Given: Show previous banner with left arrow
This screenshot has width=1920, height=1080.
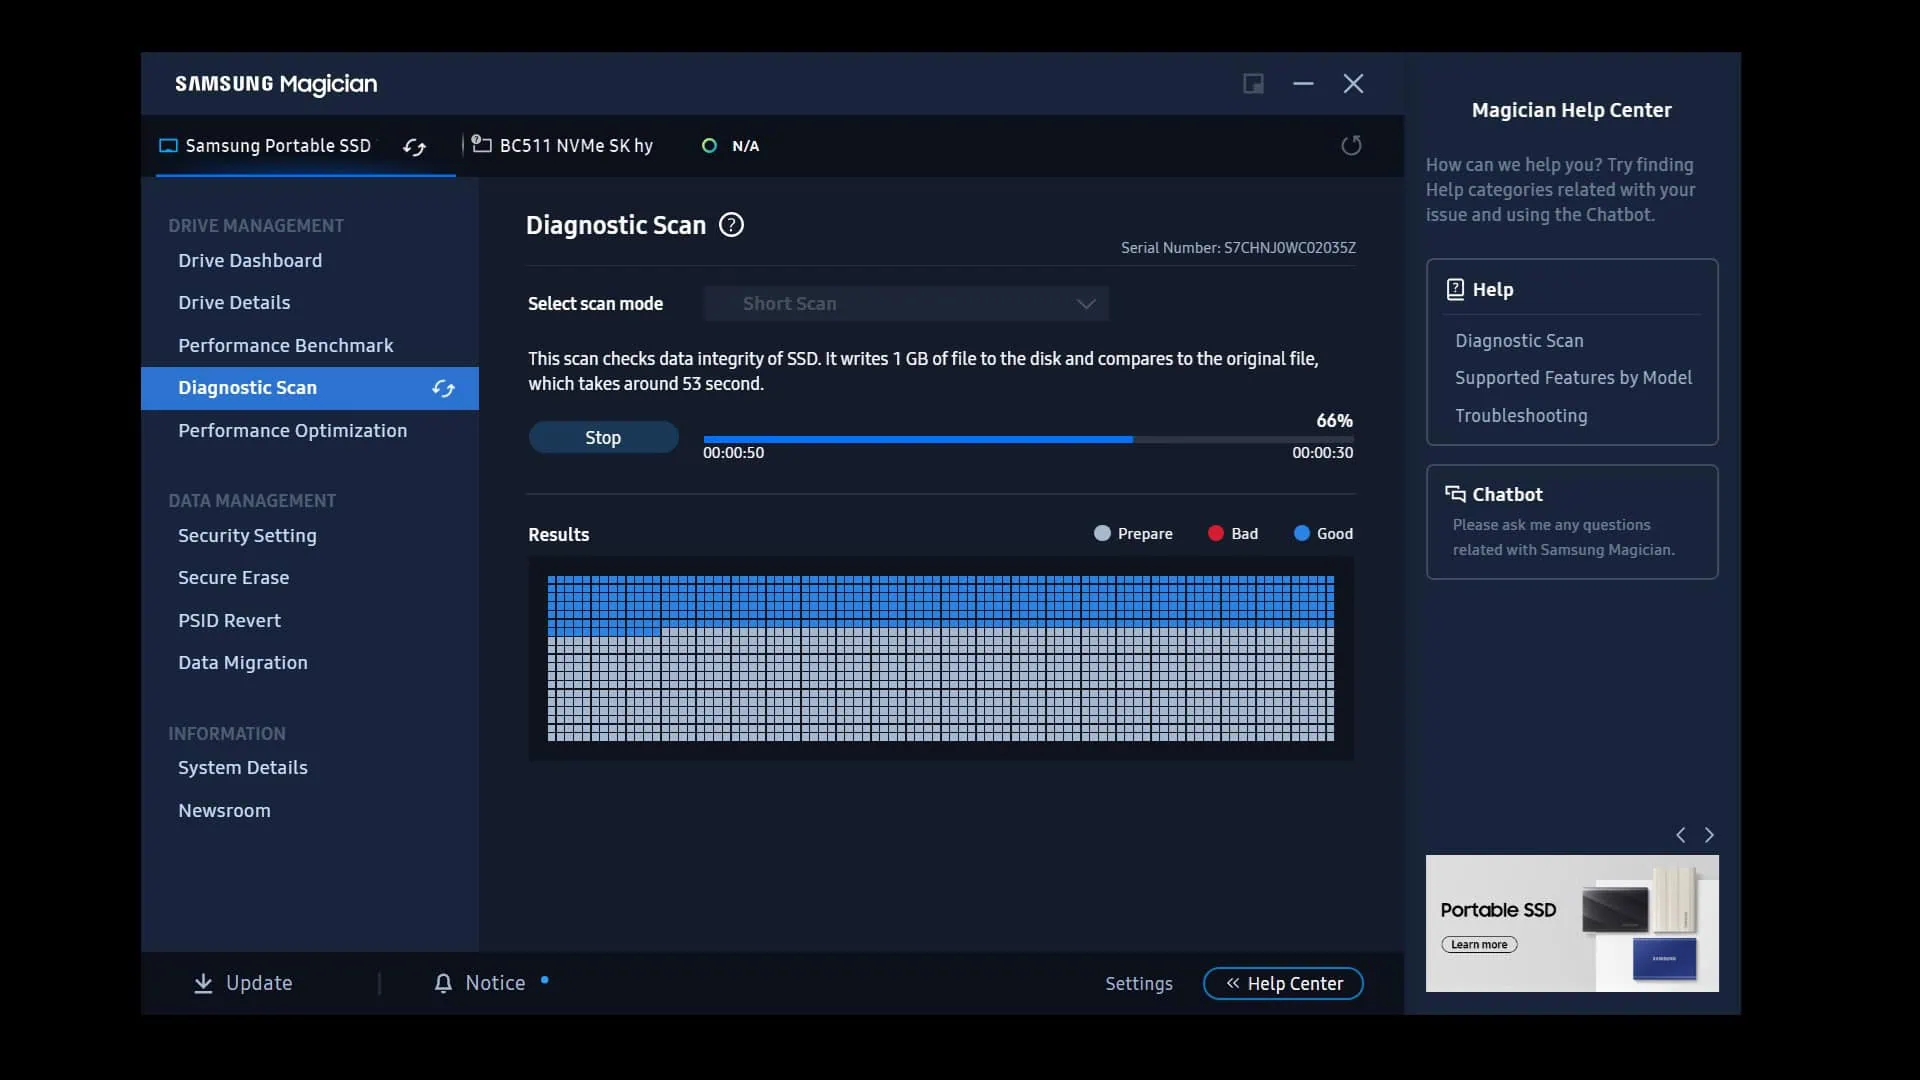Looking at the screenshot, I should (1681, 835).
